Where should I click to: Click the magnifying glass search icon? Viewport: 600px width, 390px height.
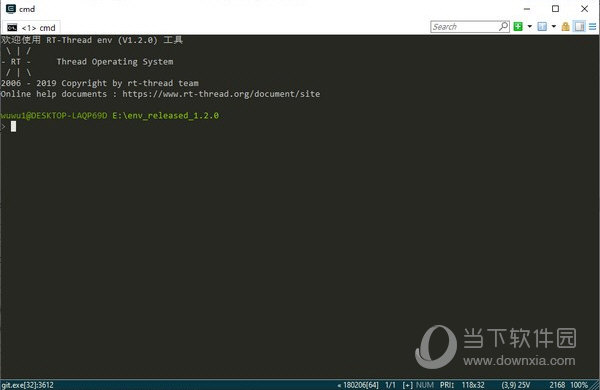pos(504,26)
